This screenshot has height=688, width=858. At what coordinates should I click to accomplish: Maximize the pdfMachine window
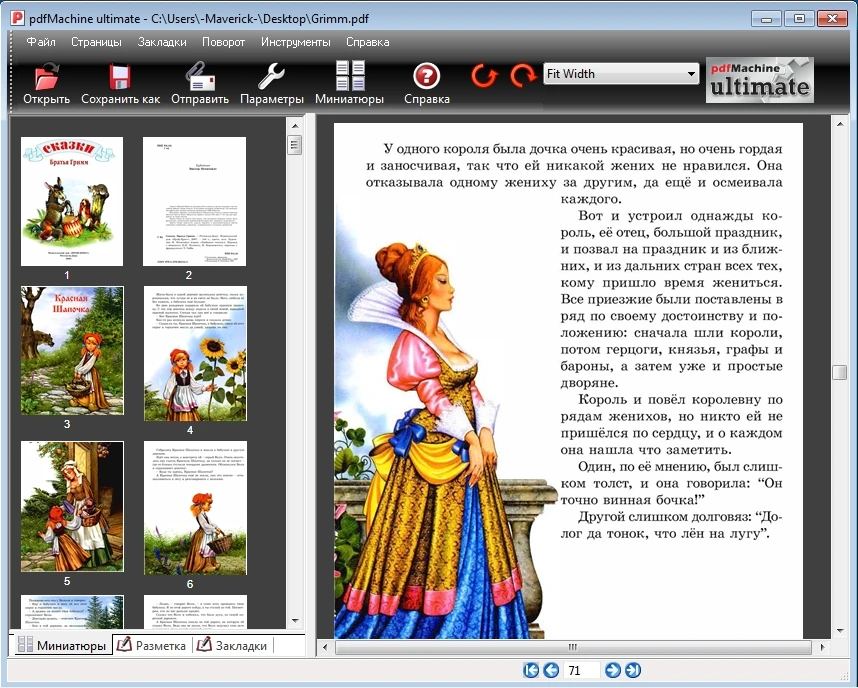(799, 19)
